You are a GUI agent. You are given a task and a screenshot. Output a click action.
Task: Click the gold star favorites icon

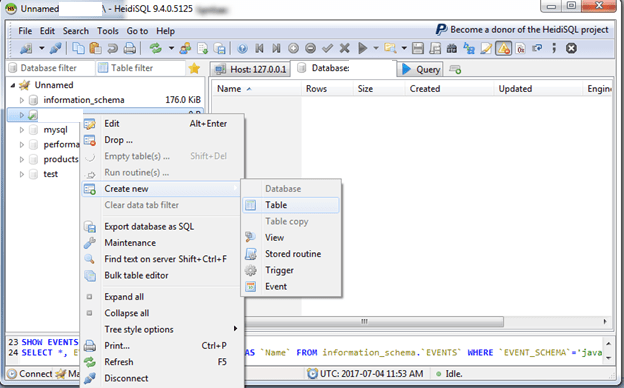pos(194,68)
